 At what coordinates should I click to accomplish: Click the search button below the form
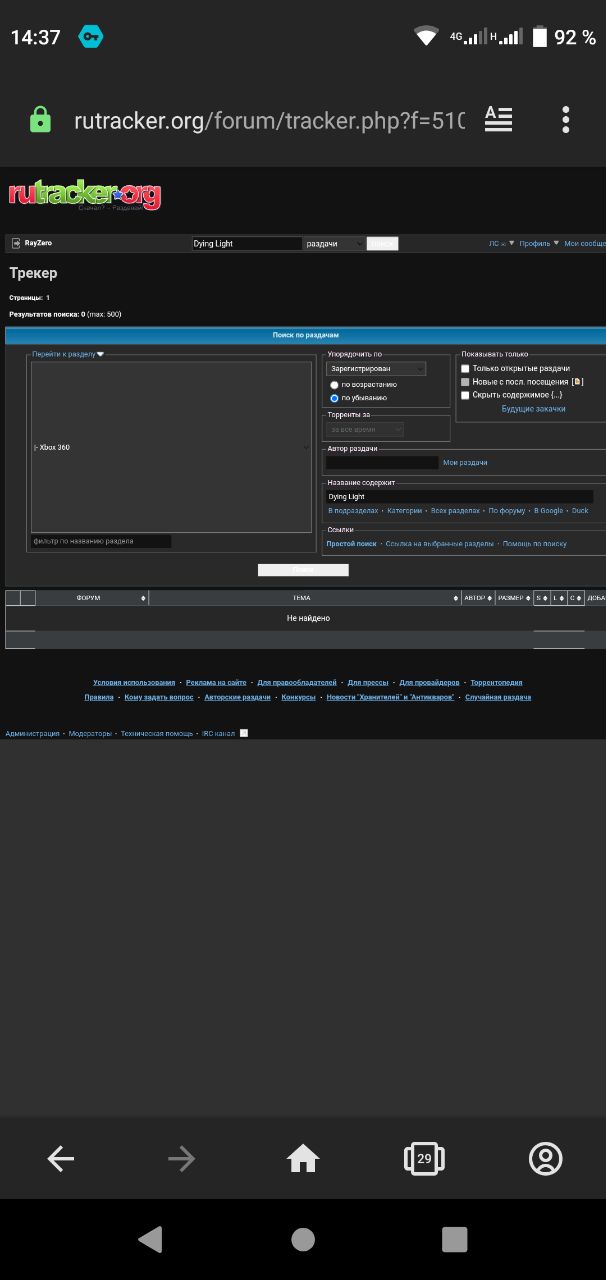click(x=303, y=570)
